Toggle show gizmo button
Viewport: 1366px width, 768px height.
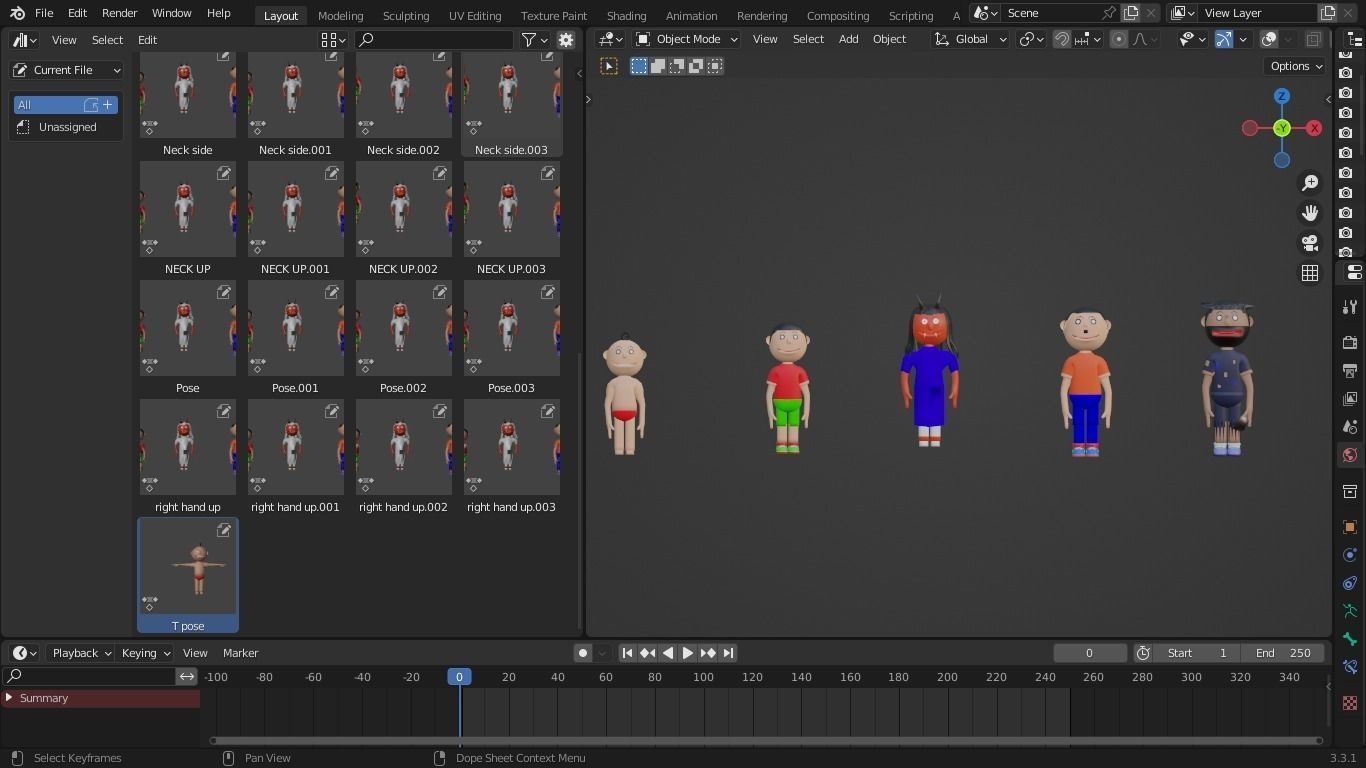tap(1224, 39)
